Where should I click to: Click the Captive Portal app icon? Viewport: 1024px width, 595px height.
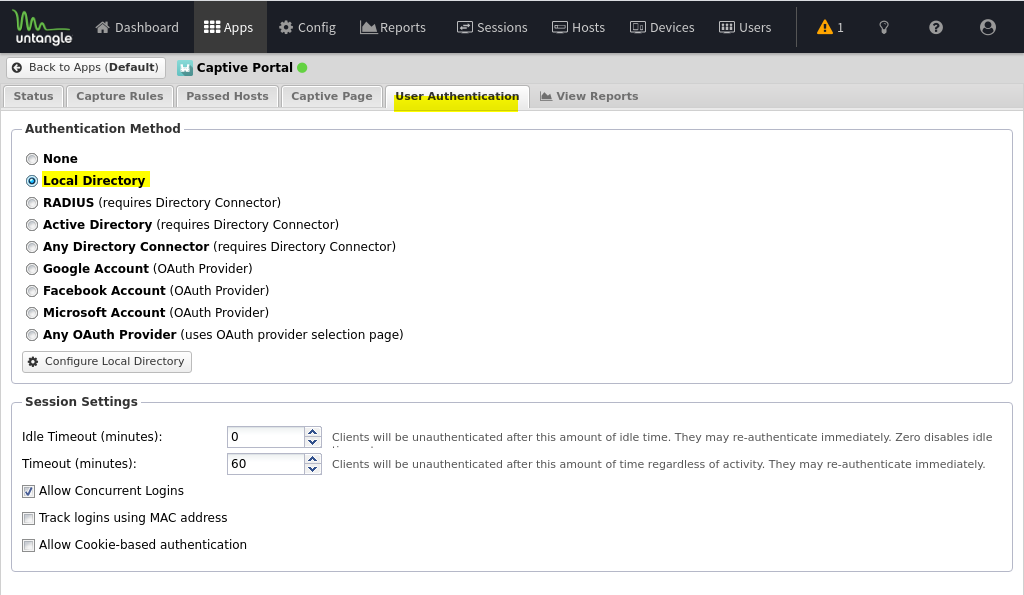(185, 68)
